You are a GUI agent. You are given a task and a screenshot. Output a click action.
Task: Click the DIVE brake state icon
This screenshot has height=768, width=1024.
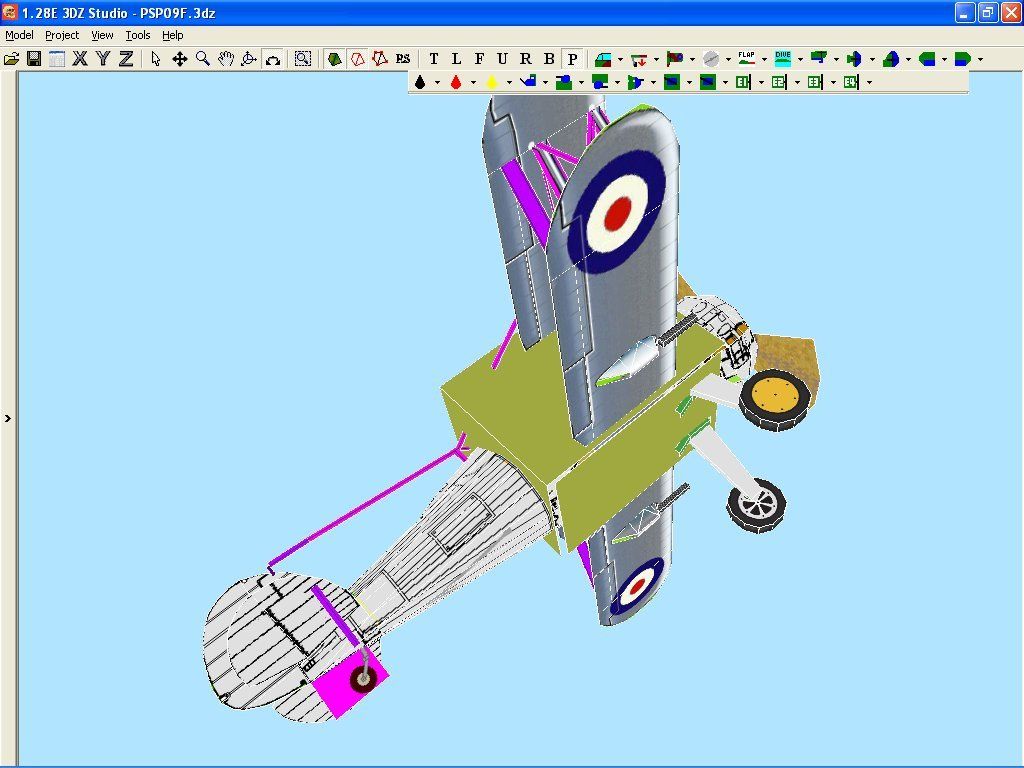click(x=783, y=59)
